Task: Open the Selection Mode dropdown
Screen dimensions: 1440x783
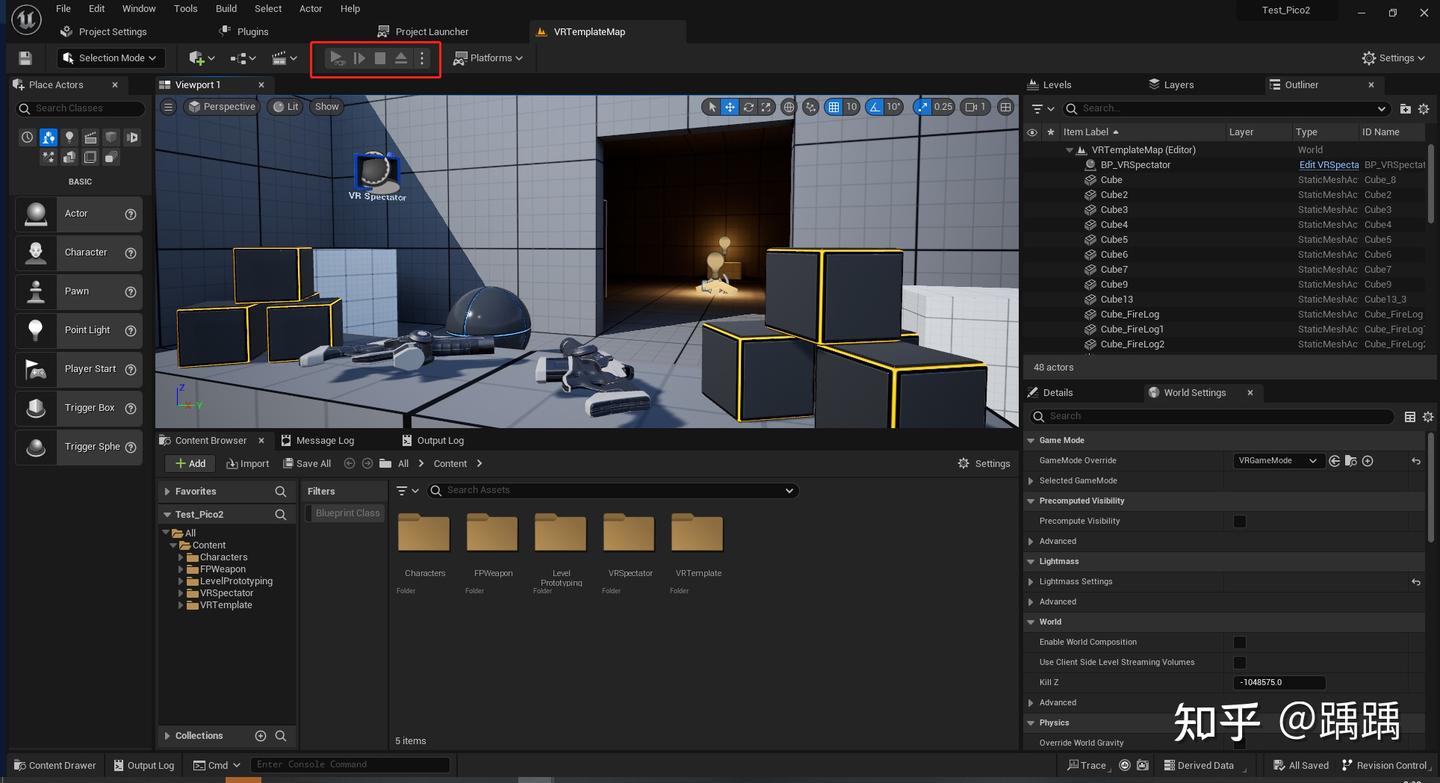Action: [x=111, y=58]
